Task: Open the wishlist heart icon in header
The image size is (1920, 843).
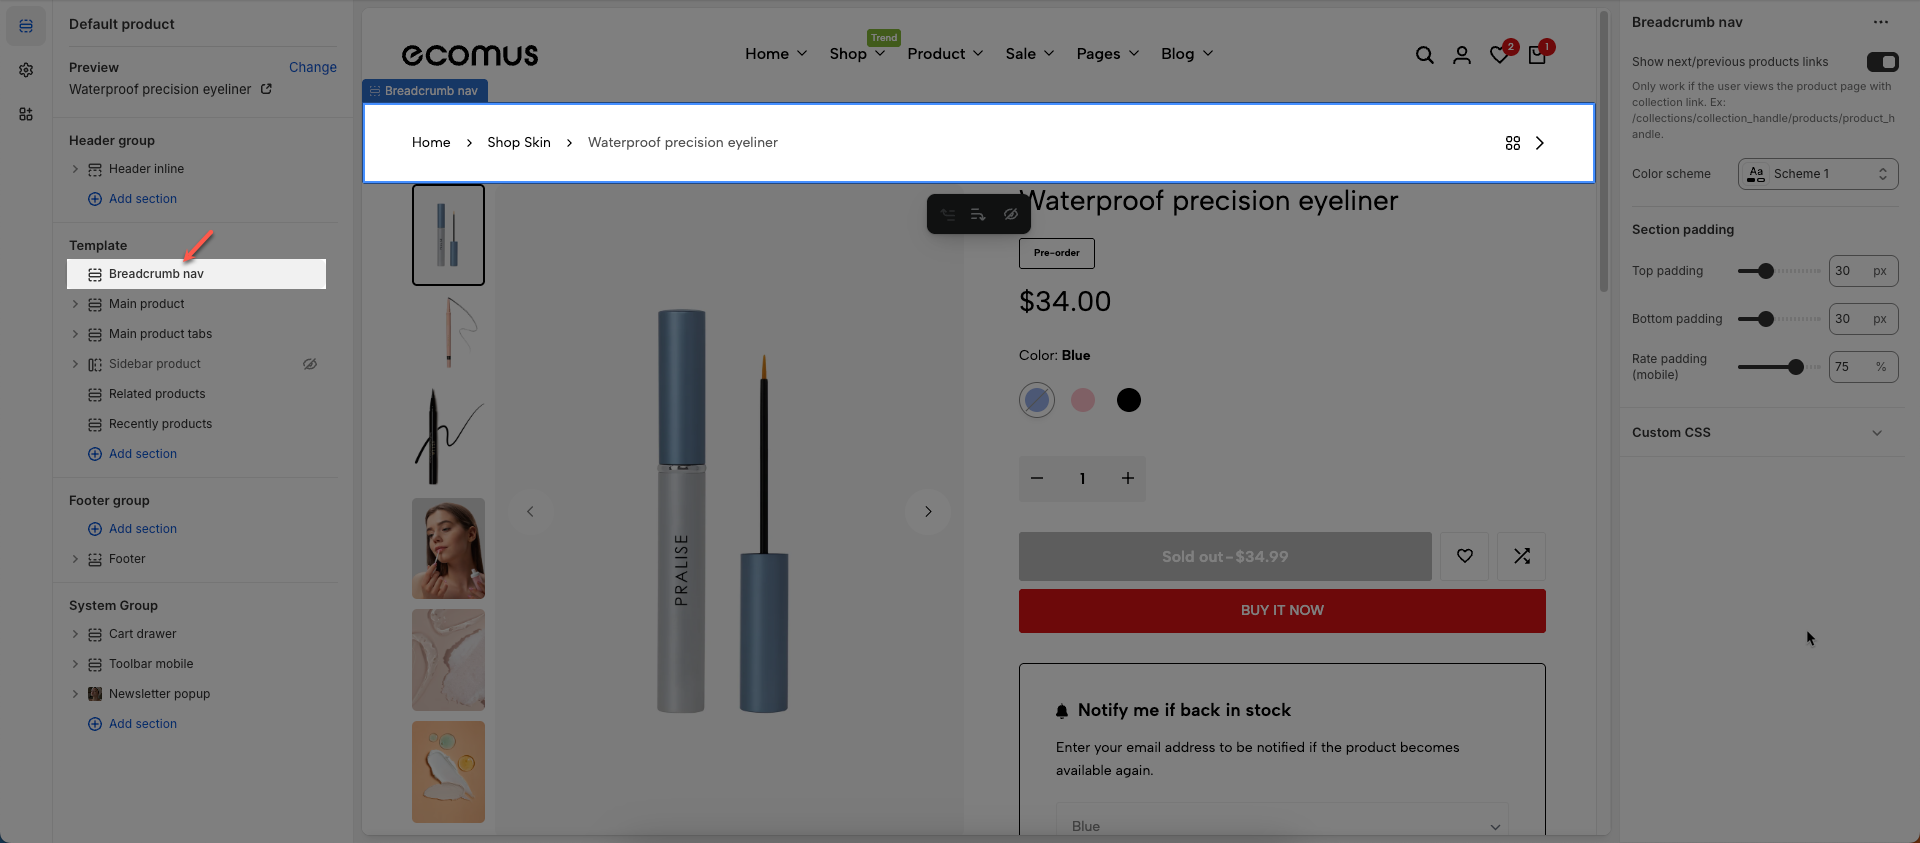Action: point(1499,55)
